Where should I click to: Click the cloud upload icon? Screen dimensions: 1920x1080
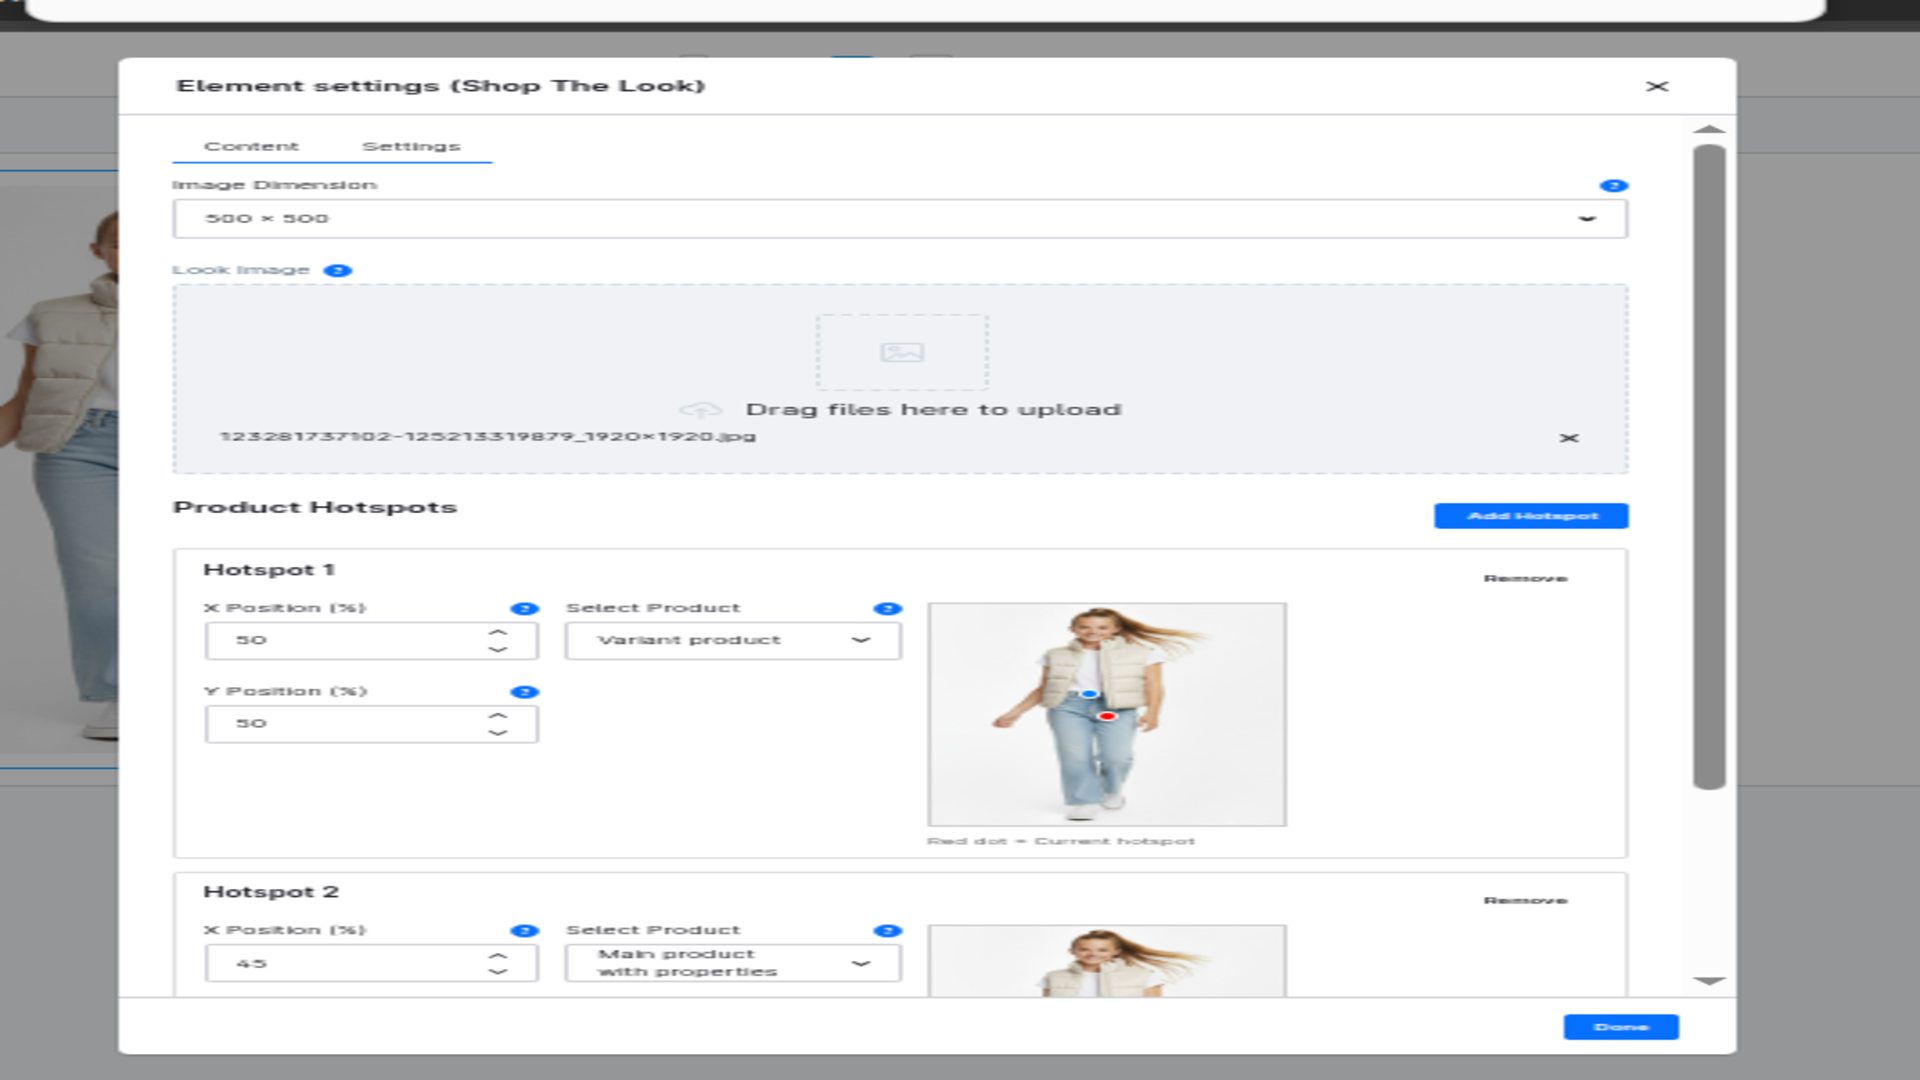pos(700,410)
